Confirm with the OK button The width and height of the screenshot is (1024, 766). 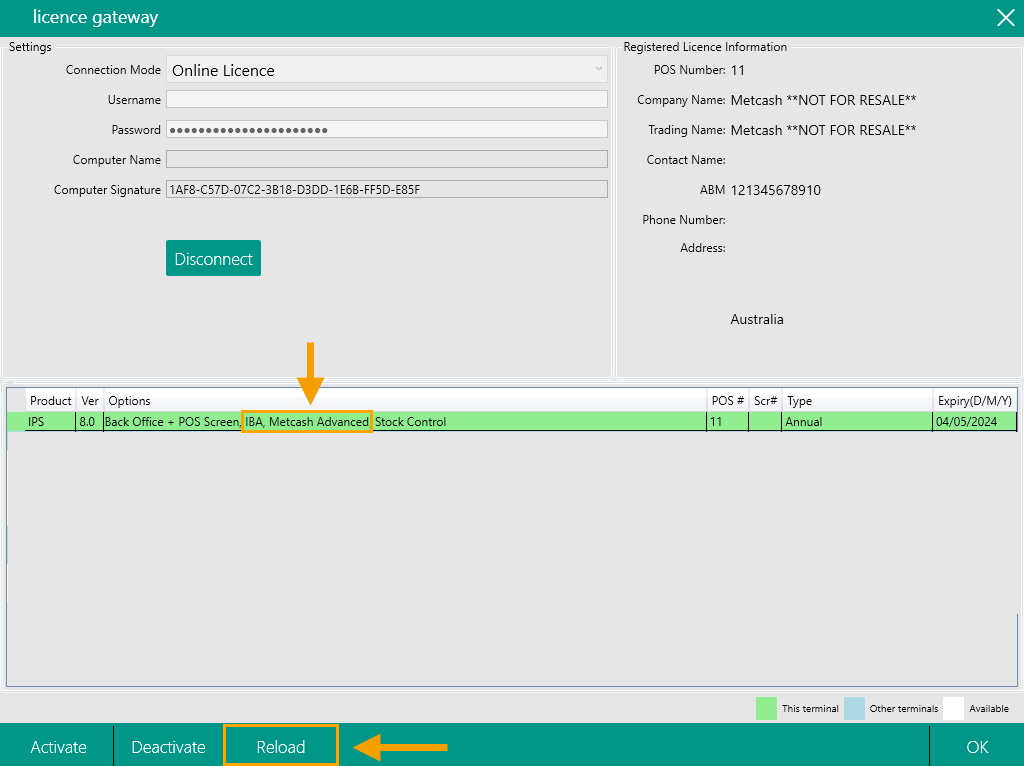[x=977, y=745]
